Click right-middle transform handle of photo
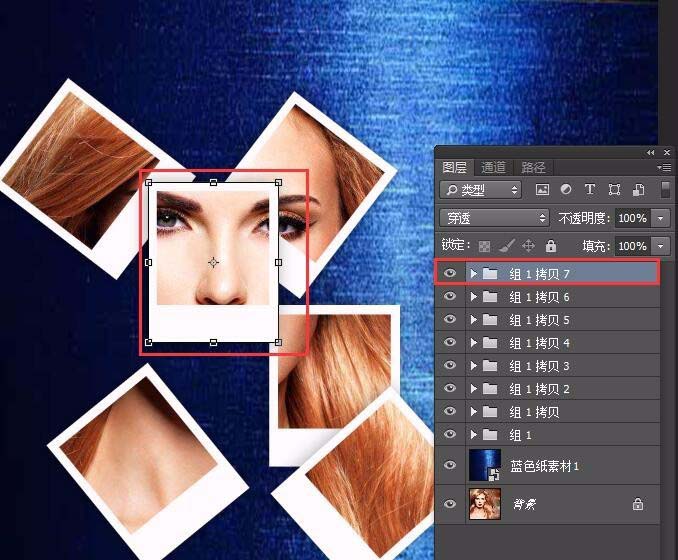The image size is (678, 560). point(278,262)
